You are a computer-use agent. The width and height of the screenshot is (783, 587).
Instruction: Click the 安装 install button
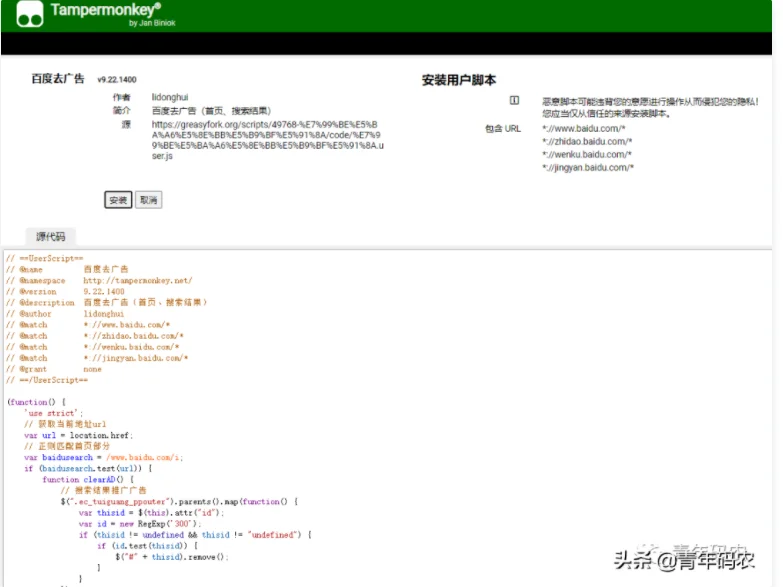pos(118,200)
